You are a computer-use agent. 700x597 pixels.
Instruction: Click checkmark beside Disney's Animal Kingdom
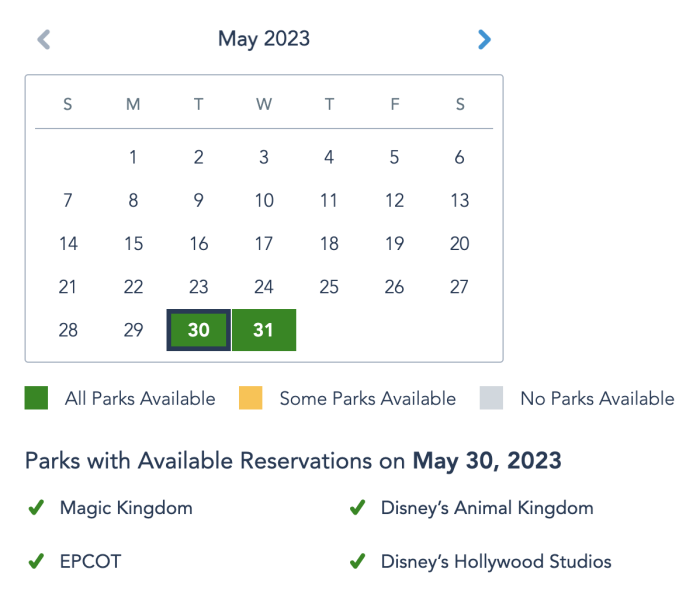coord(357,508)
